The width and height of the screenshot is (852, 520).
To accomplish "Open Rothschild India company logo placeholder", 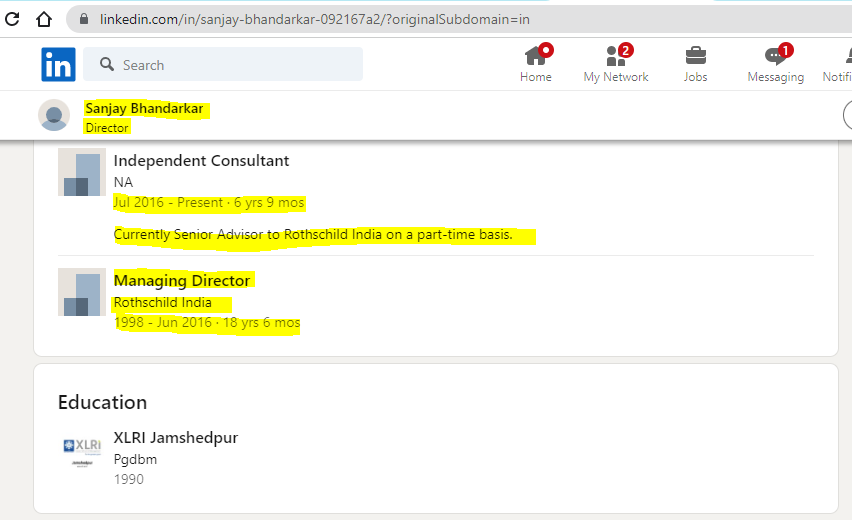I will [x=82, y=292].
